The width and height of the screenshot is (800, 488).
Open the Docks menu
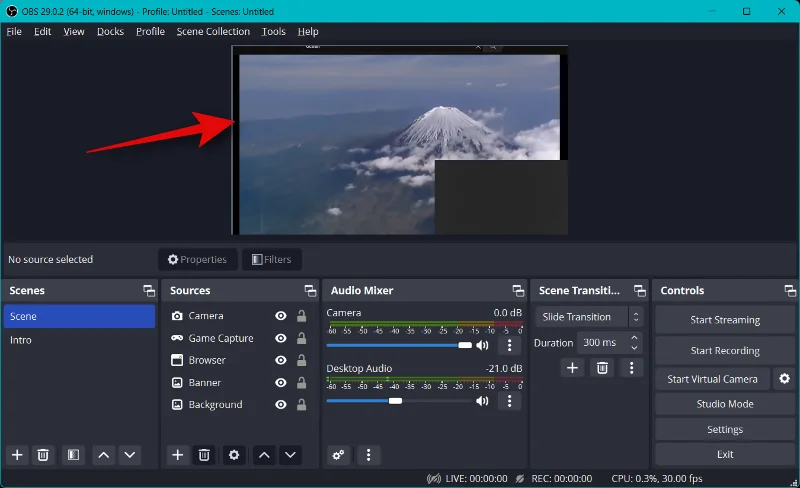pos(110,32)
